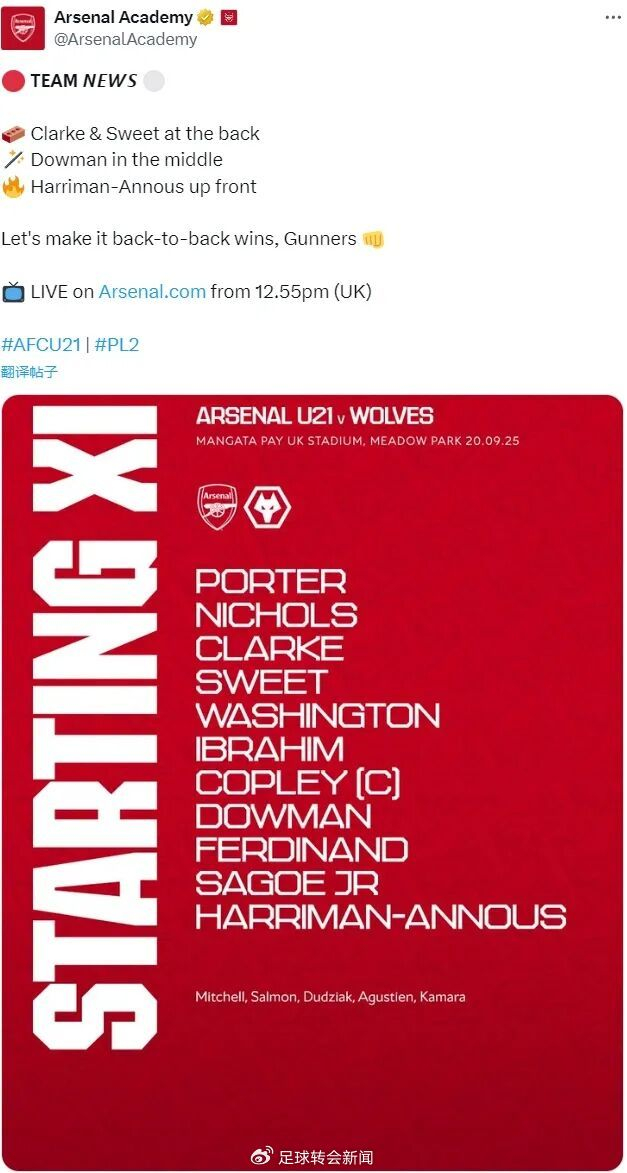Open the more options ellipsis menu
Viewport: 627px width, 1173px height.
tap(611, 17)
